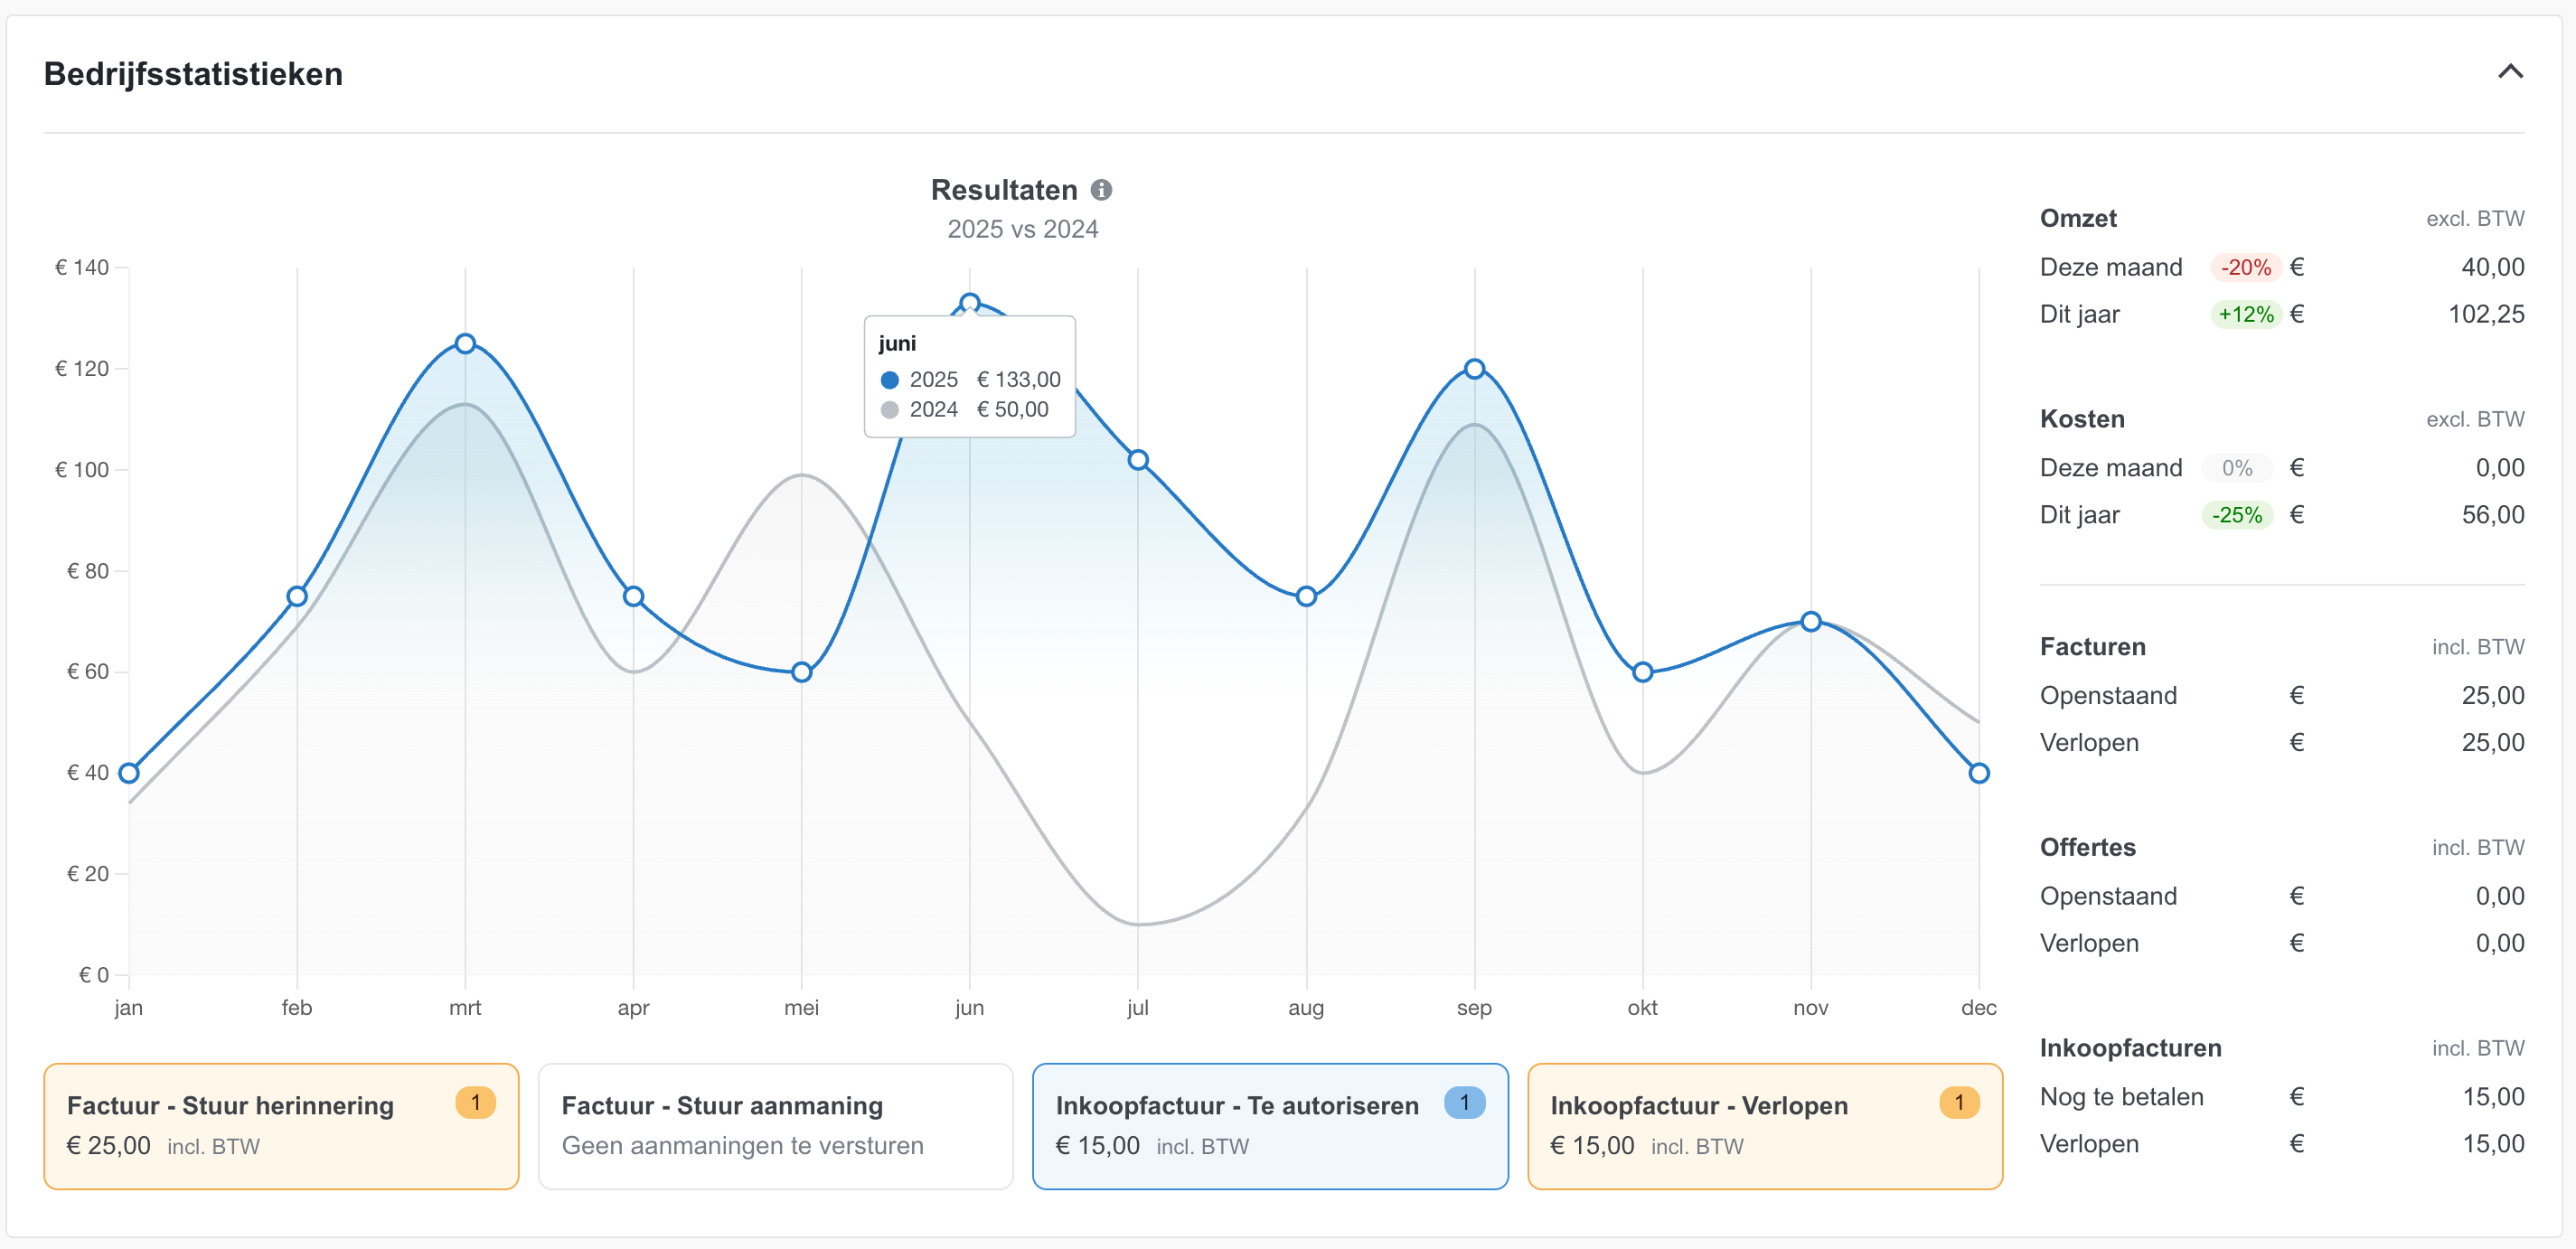The width and height of the screenshot is (2576, 1249).
Task: Click the -25% Kosten Dit jaar badge
Action: (x=2237, y=516)
